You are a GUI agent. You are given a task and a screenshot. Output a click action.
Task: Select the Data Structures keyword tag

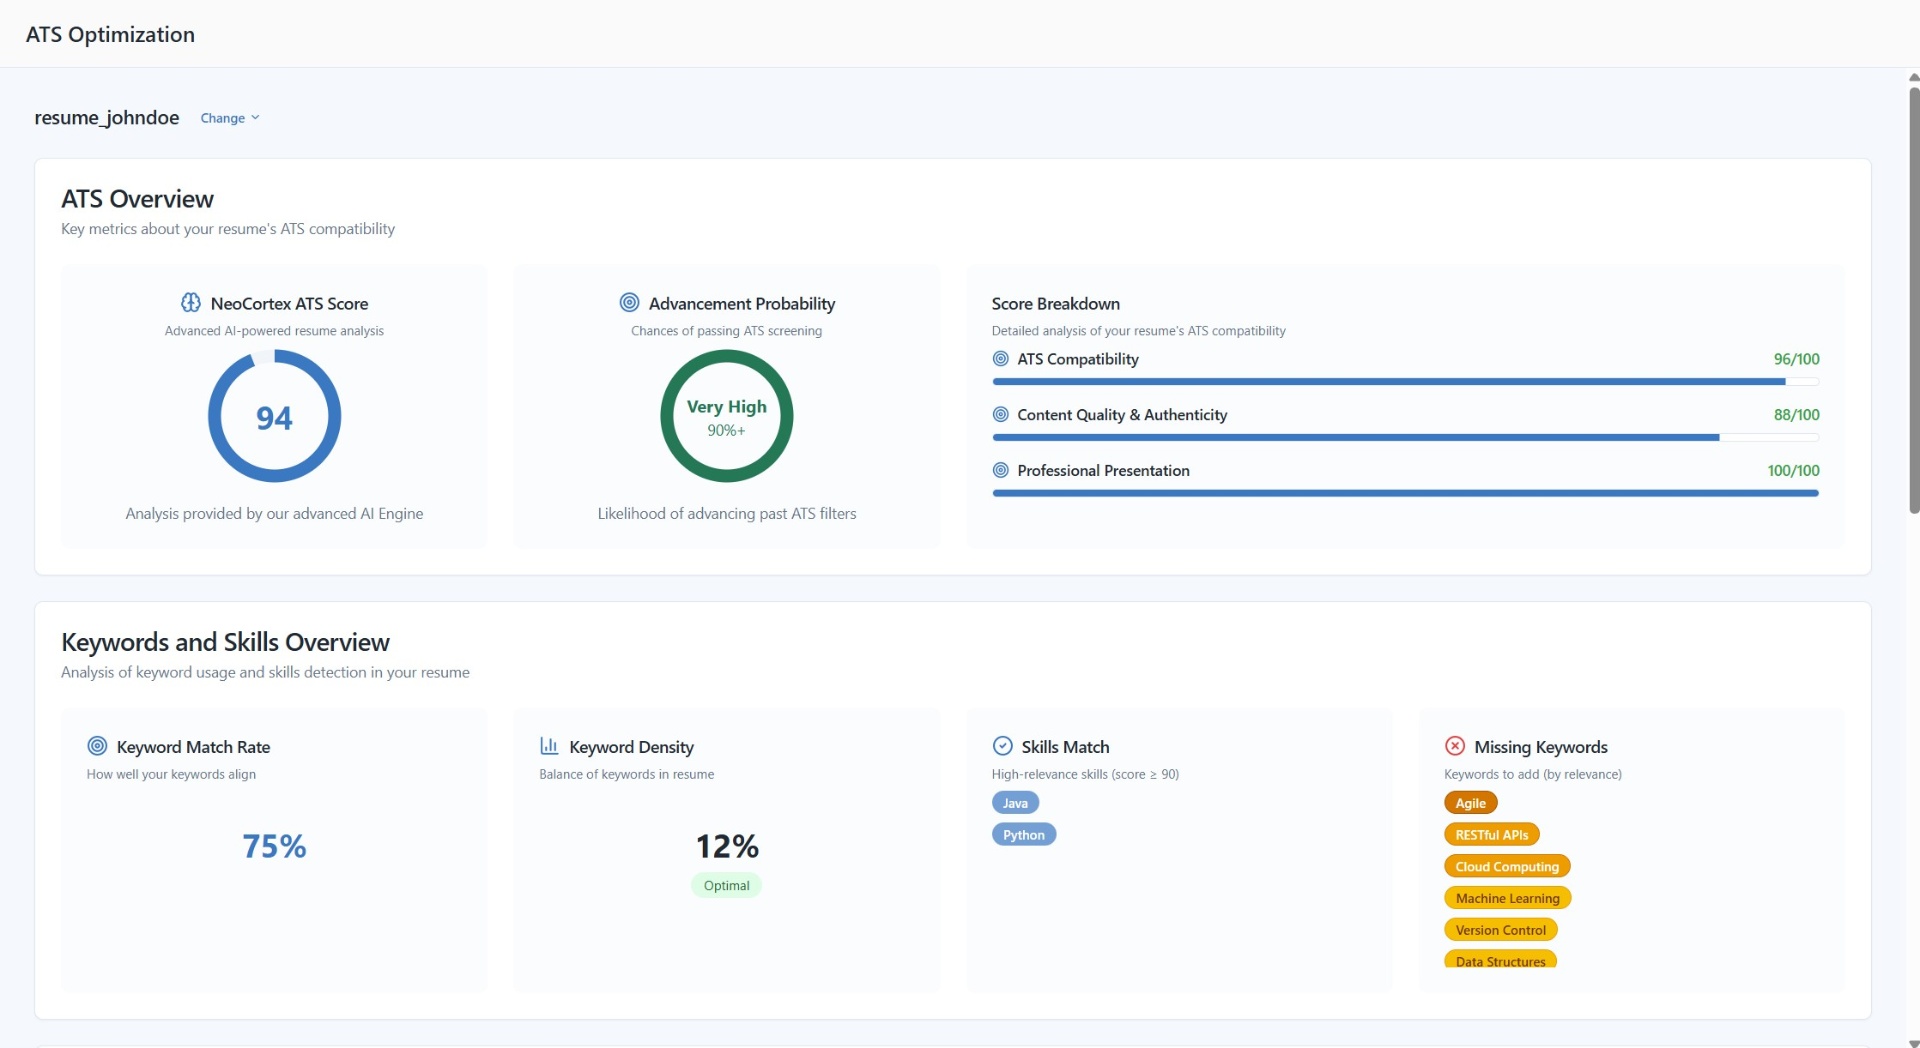[1500, 960]
